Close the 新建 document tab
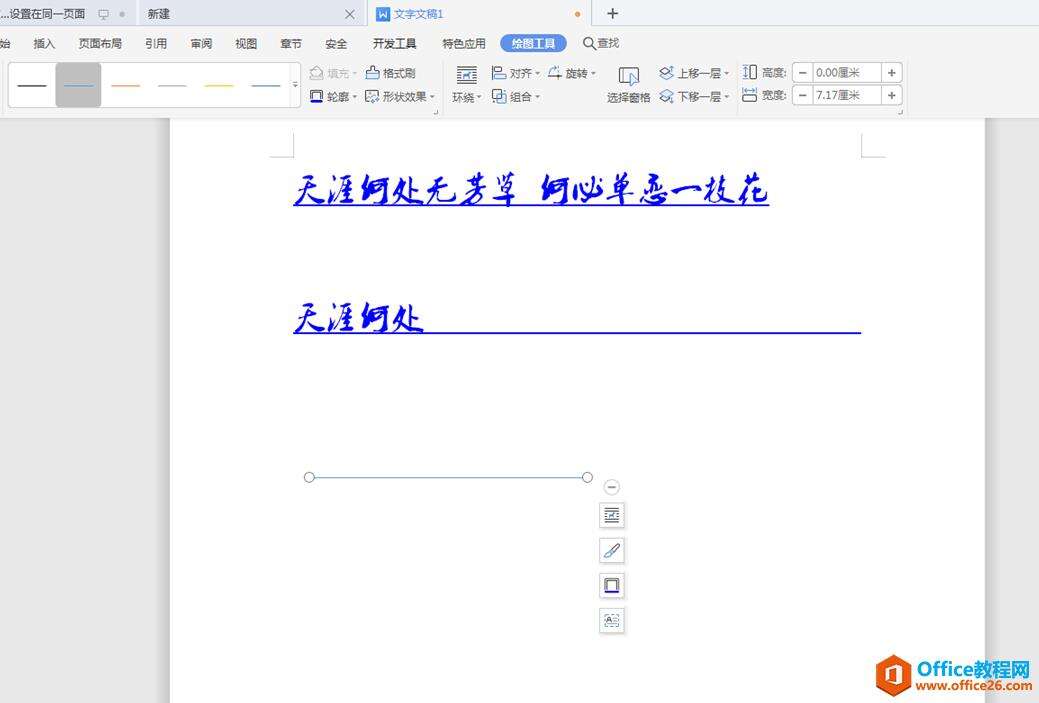 pyautogui.click(x=350, y=14)
